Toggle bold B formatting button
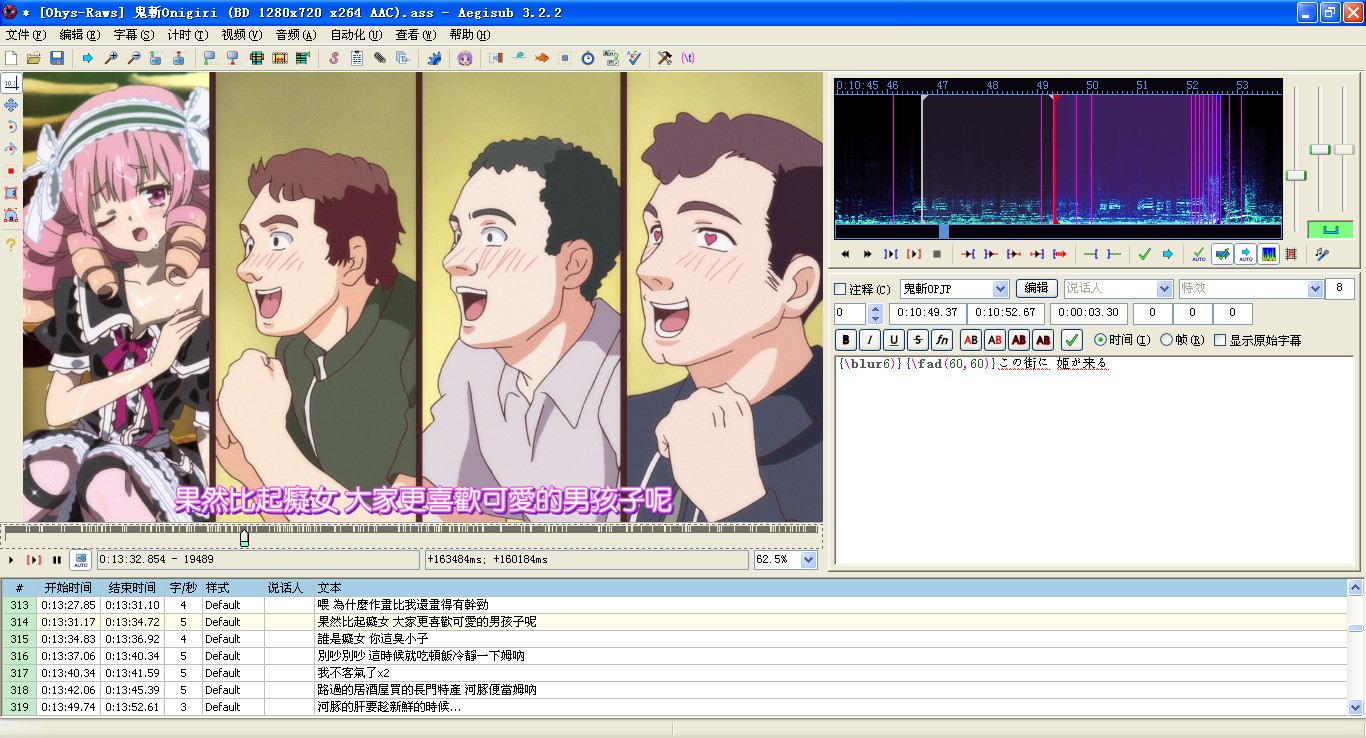 tap(846, 340)
